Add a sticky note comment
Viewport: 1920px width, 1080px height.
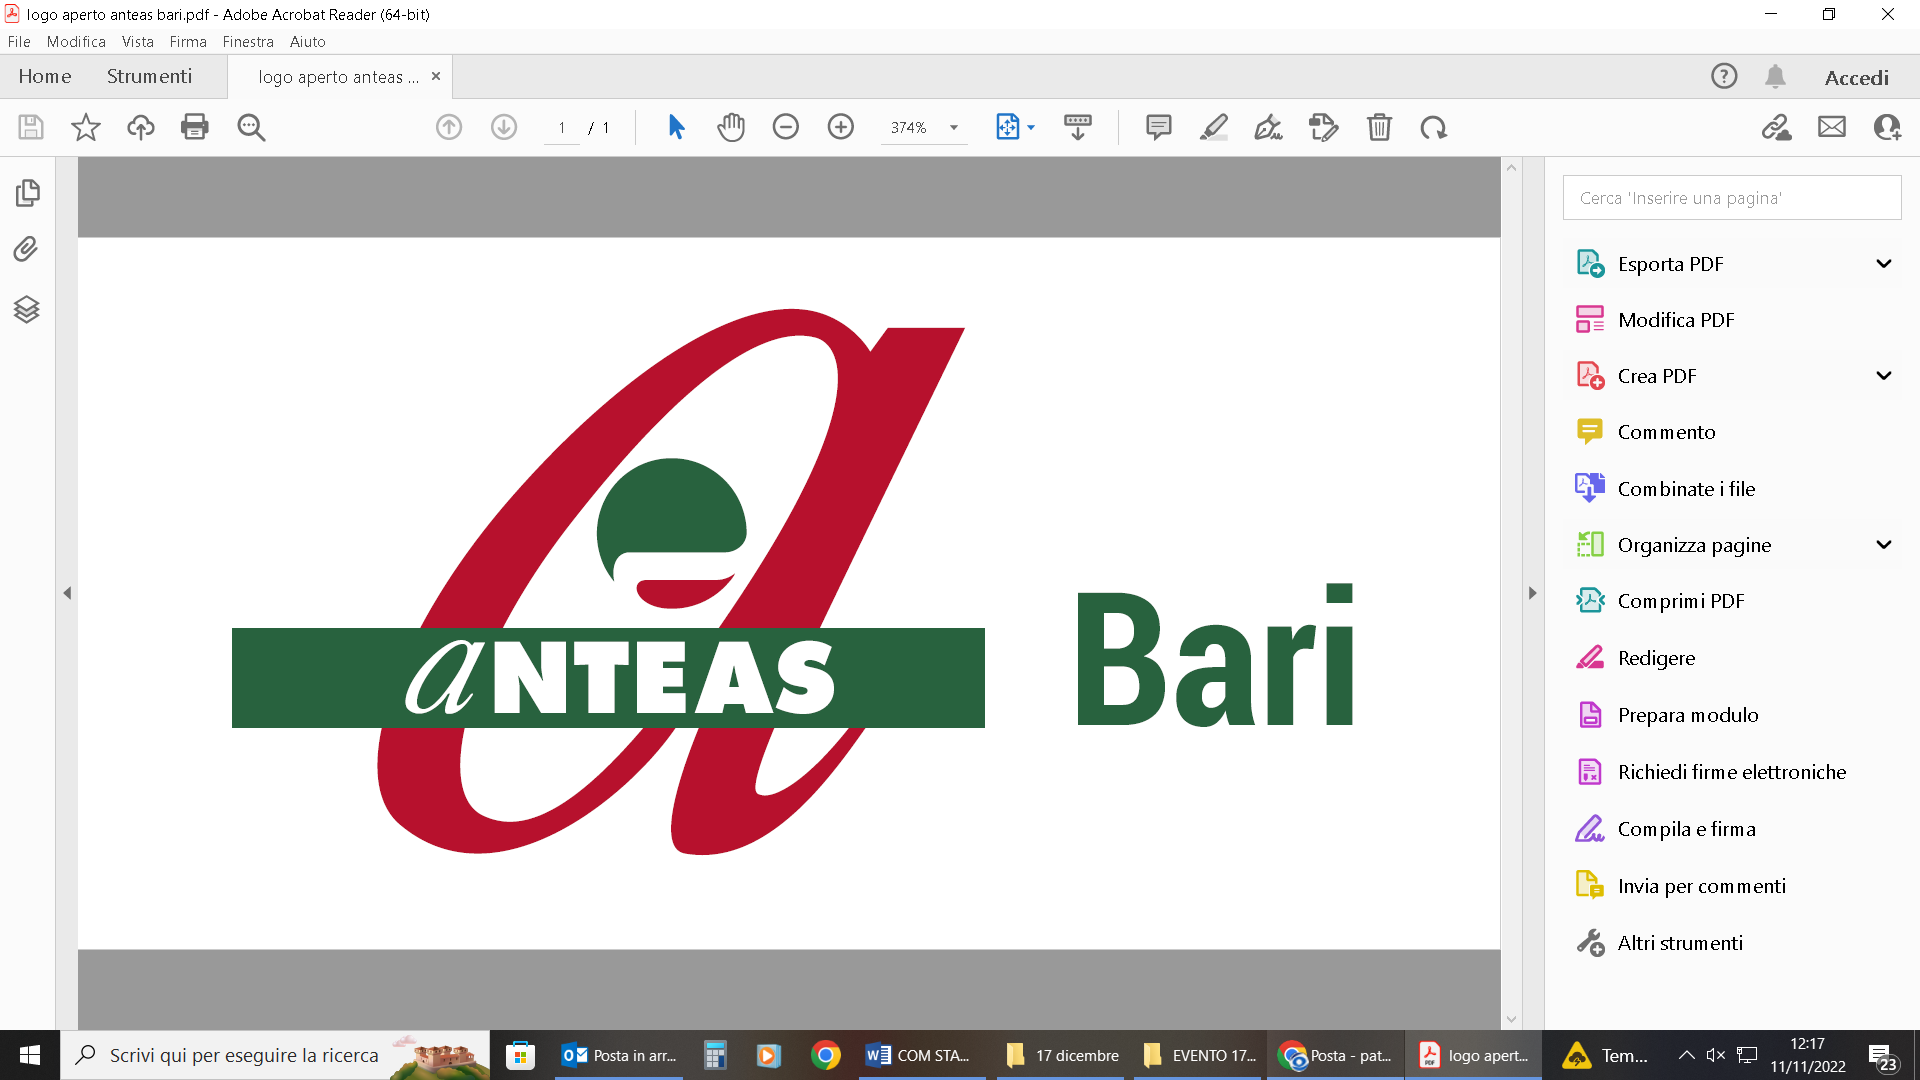[1159, 127]
